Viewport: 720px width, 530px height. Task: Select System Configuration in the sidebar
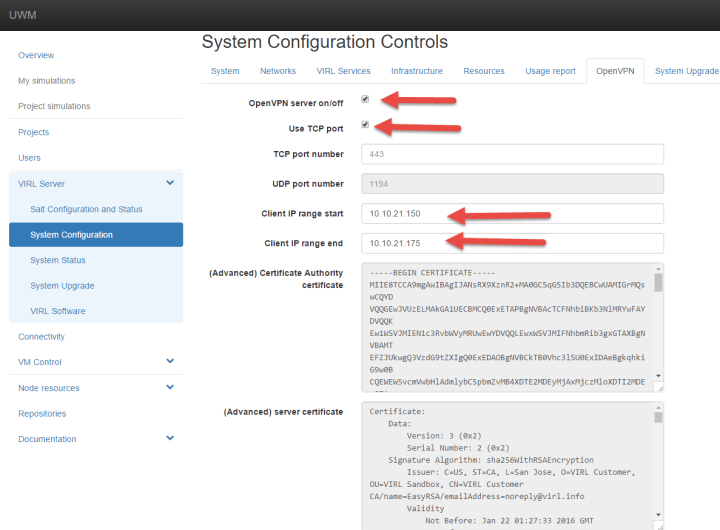(x=96, y=235)
